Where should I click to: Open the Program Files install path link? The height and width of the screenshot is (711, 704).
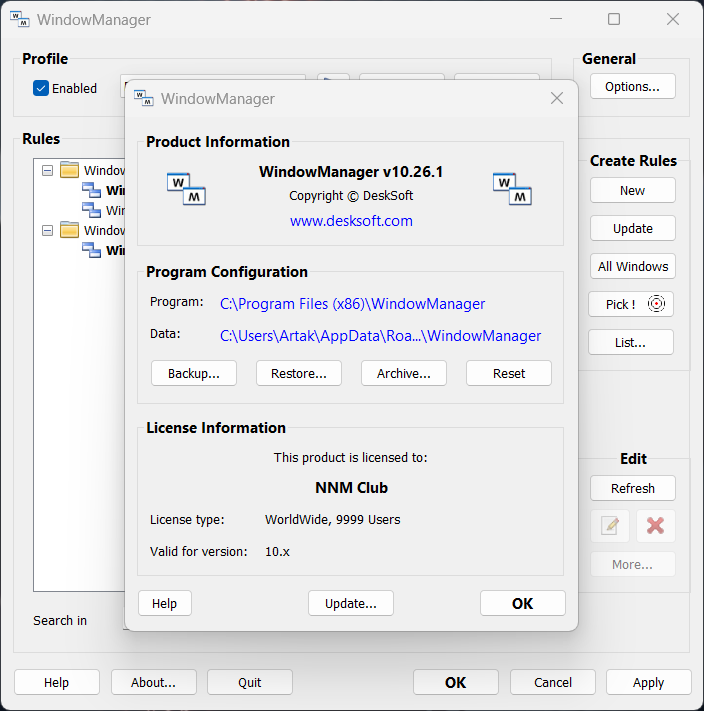click(352, 304)
